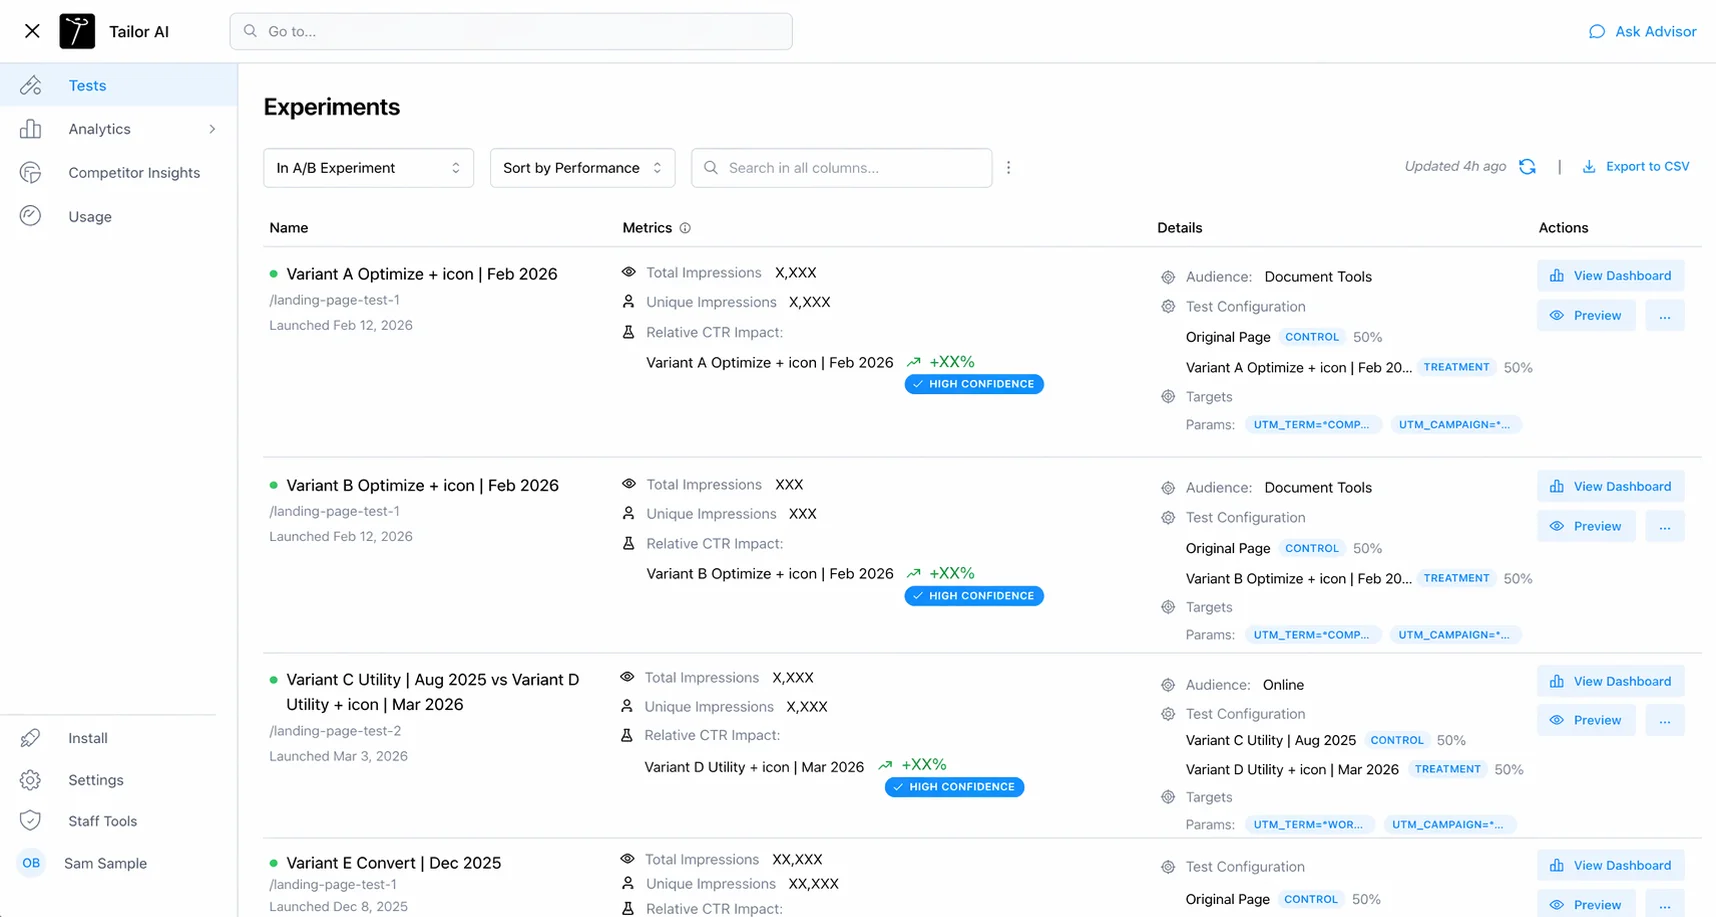Image resolution: width=1716 pixels, height=917 pixels.
Task: Open more actions for Variant B Optimize
Action: coord(1665,526)
